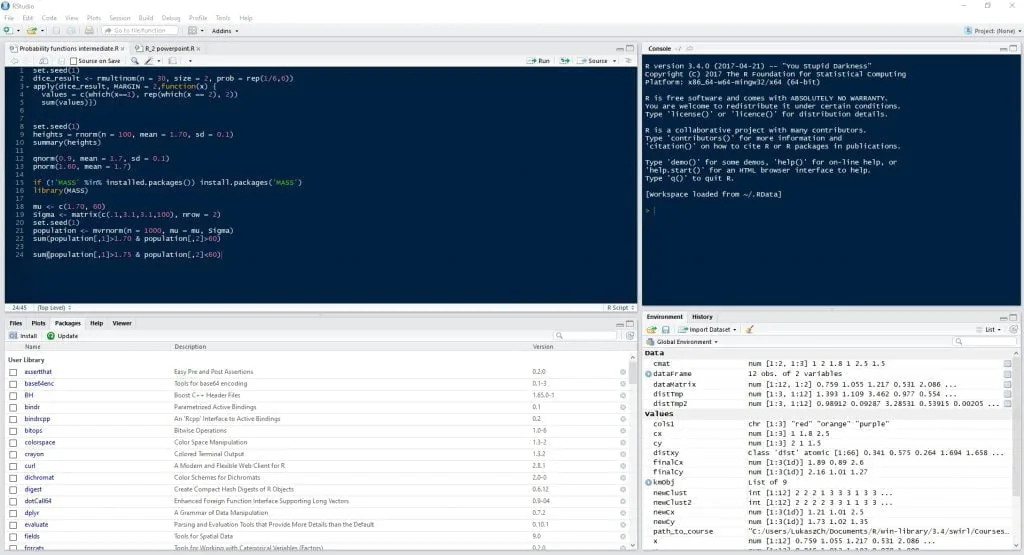Viewport: 1024px width, 555px height.
Task: Click the grid icon for distTmp2 row
Action: pos(1008,404)
